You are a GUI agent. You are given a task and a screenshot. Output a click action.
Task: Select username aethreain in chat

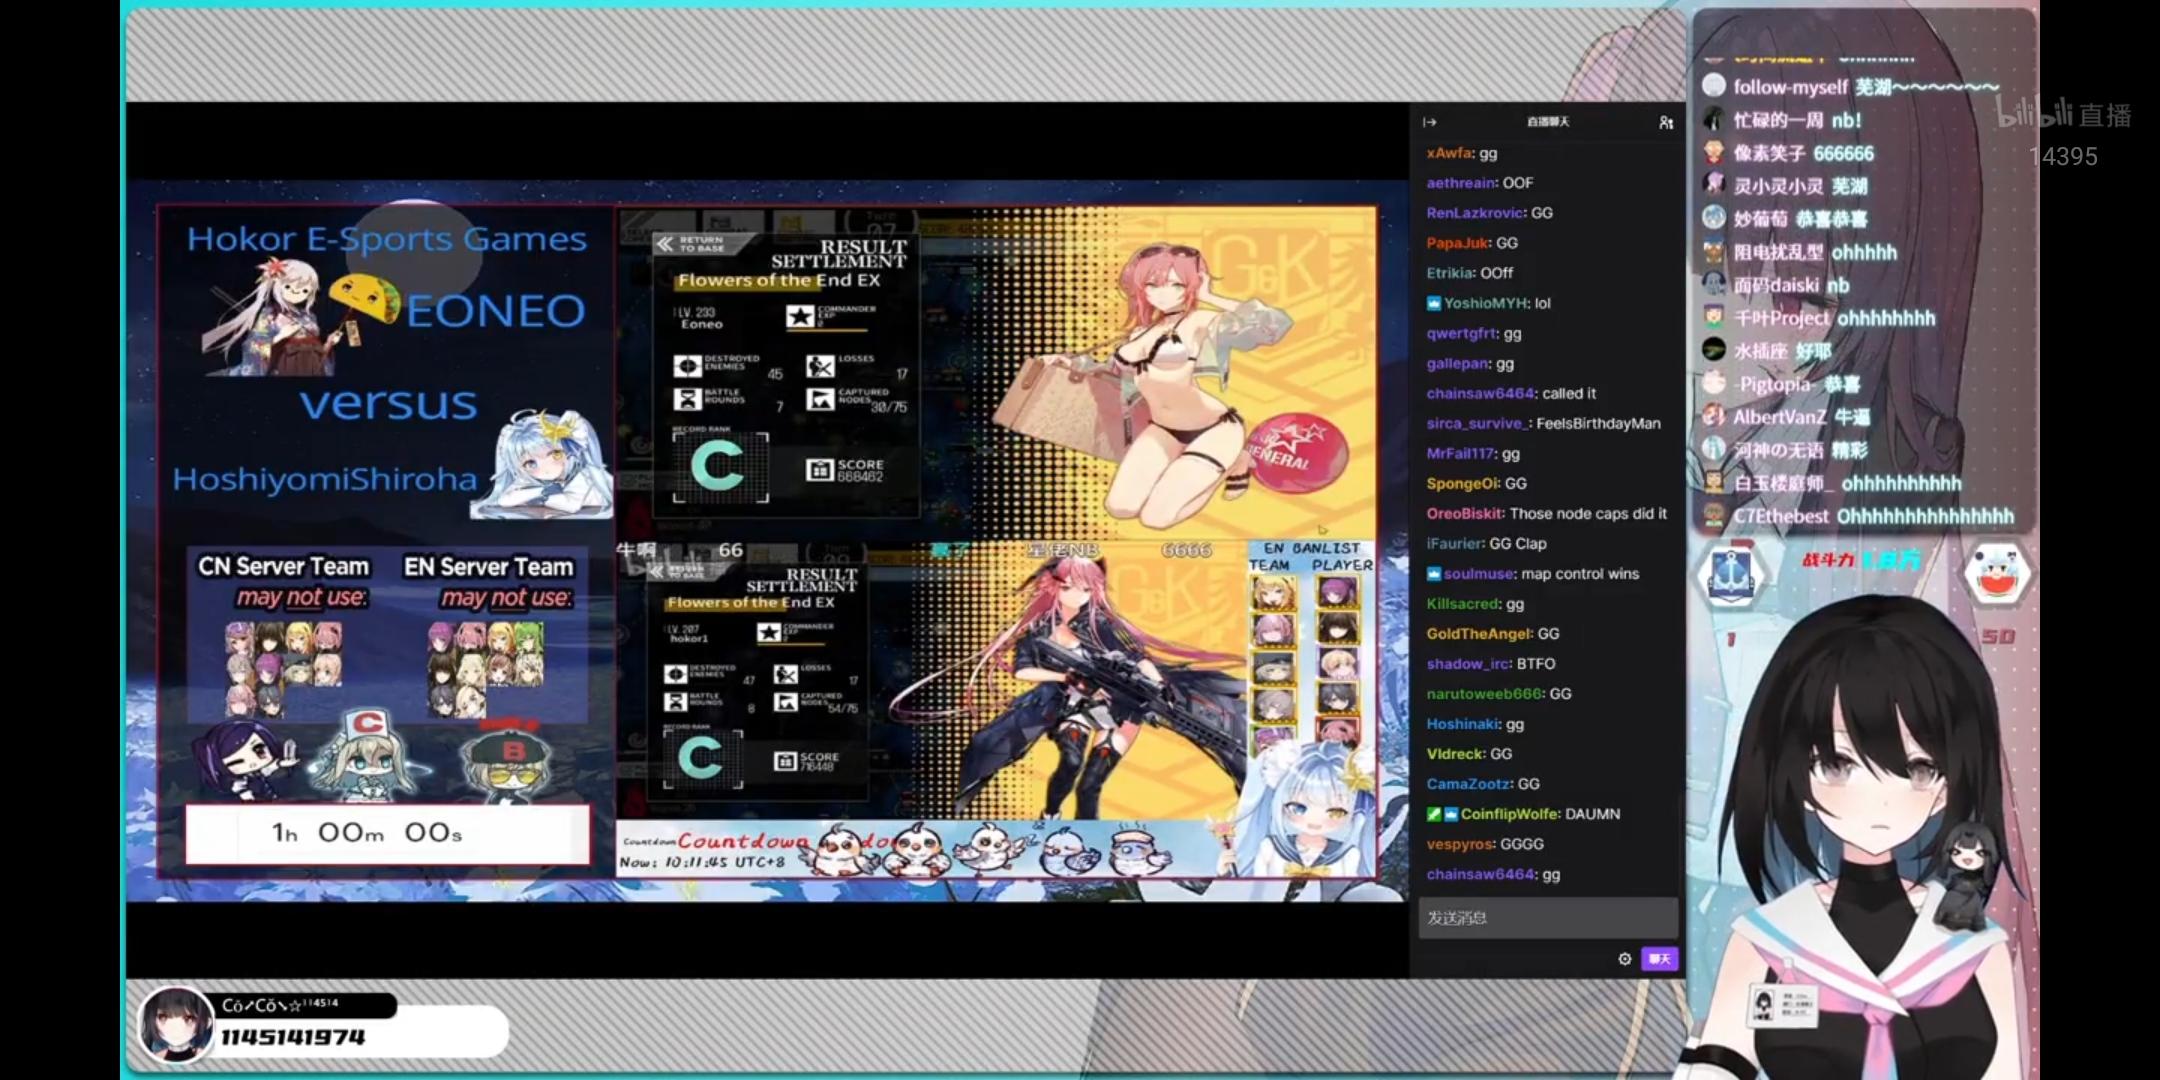[1461, 183]
